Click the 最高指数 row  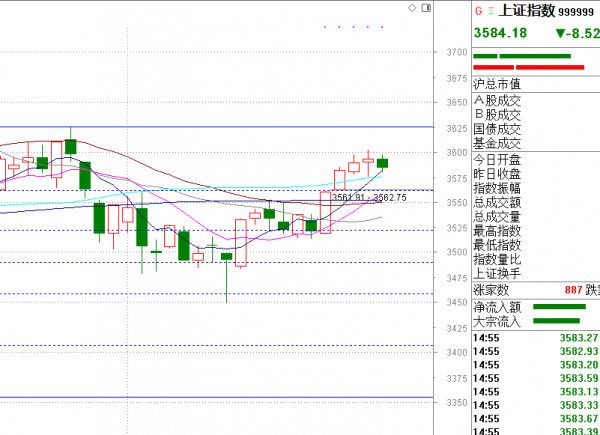coord(498,230)
